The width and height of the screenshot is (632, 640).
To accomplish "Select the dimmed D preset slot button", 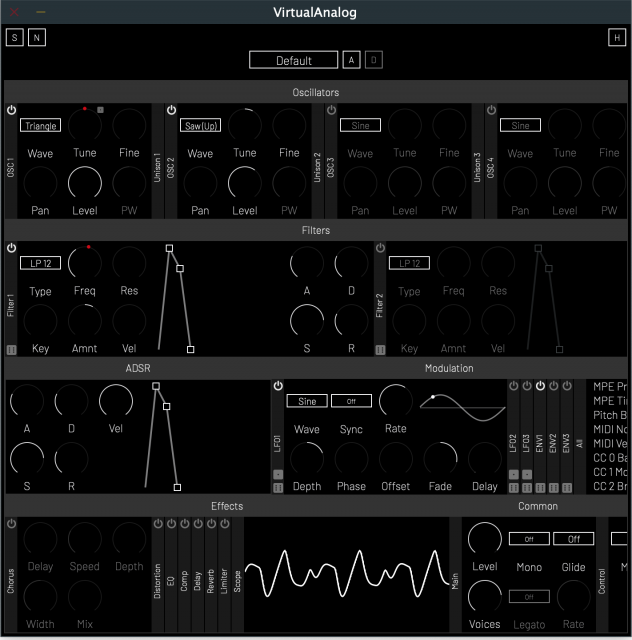I will pos(374,60).
